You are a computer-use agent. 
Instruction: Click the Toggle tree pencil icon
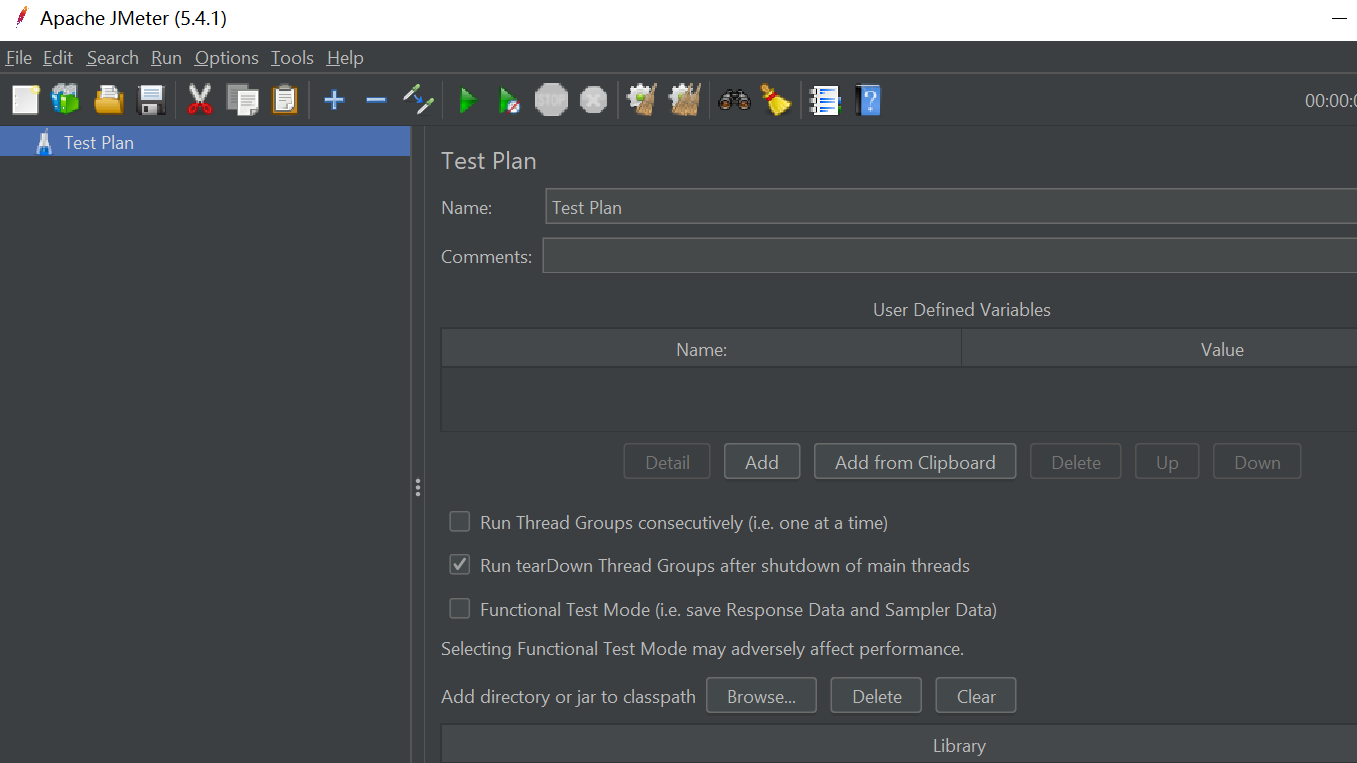(x=417, y=100)
